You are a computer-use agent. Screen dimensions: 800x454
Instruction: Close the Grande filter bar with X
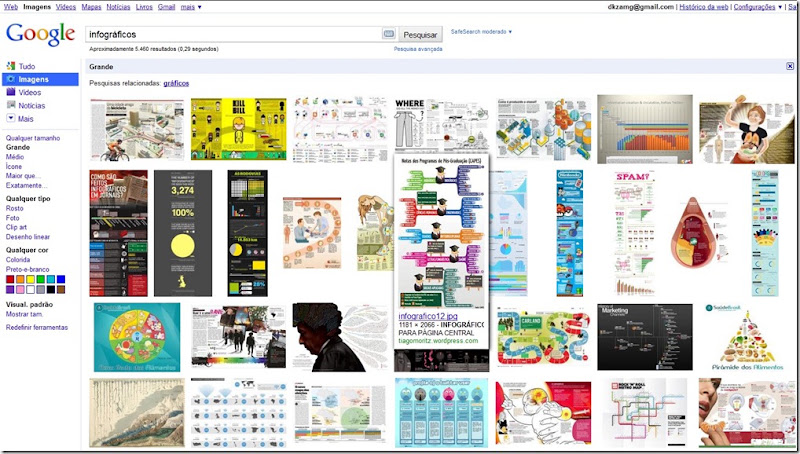[x=790, y=66]
